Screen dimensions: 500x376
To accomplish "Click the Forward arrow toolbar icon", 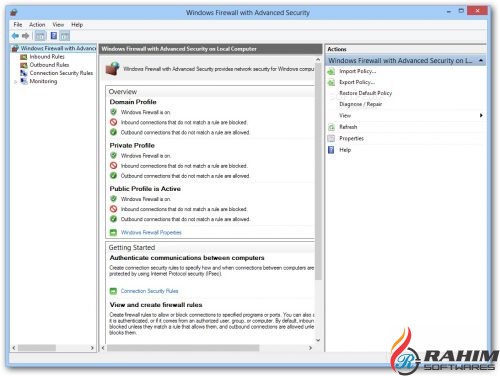I will point(26,36).
